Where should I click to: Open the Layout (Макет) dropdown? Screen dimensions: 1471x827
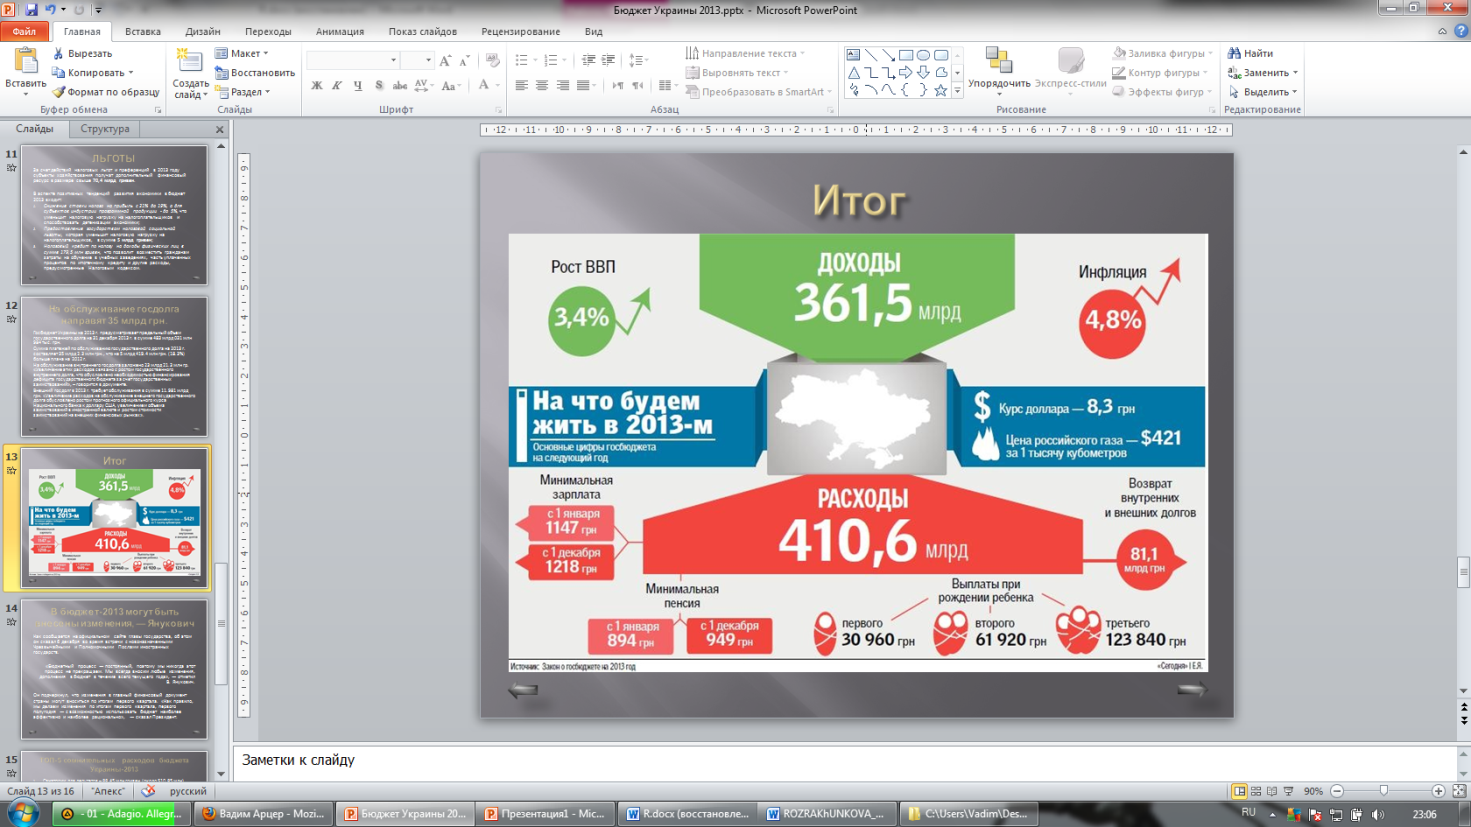pos(242,53)
